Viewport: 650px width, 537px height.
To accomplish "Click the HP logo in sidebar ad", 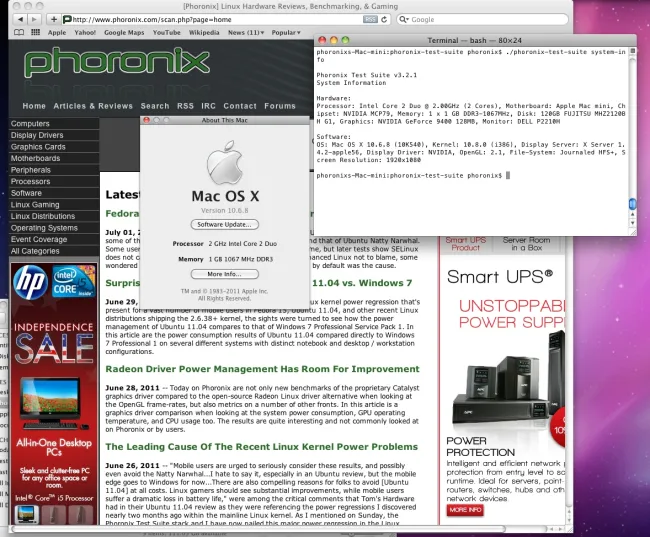I will pyautogui.click(x=31, y=282).
